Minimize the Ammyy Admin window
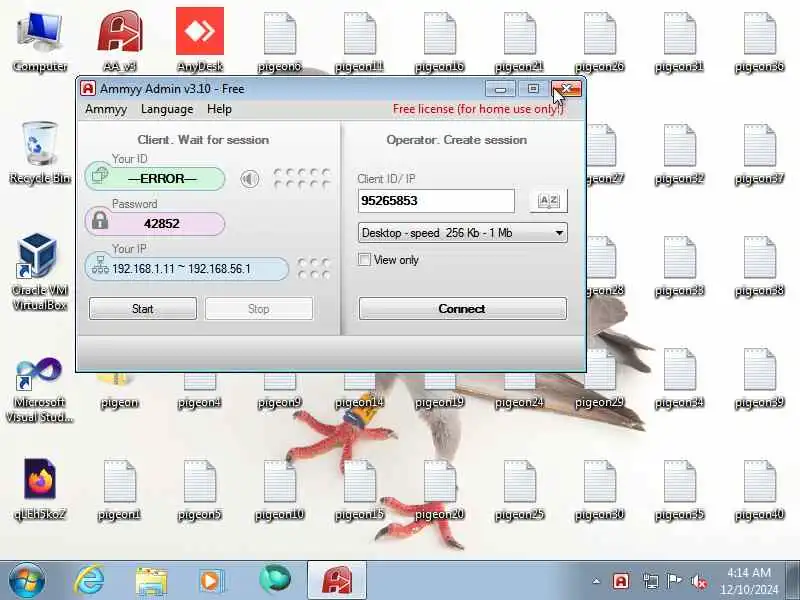 pos(500,89)
